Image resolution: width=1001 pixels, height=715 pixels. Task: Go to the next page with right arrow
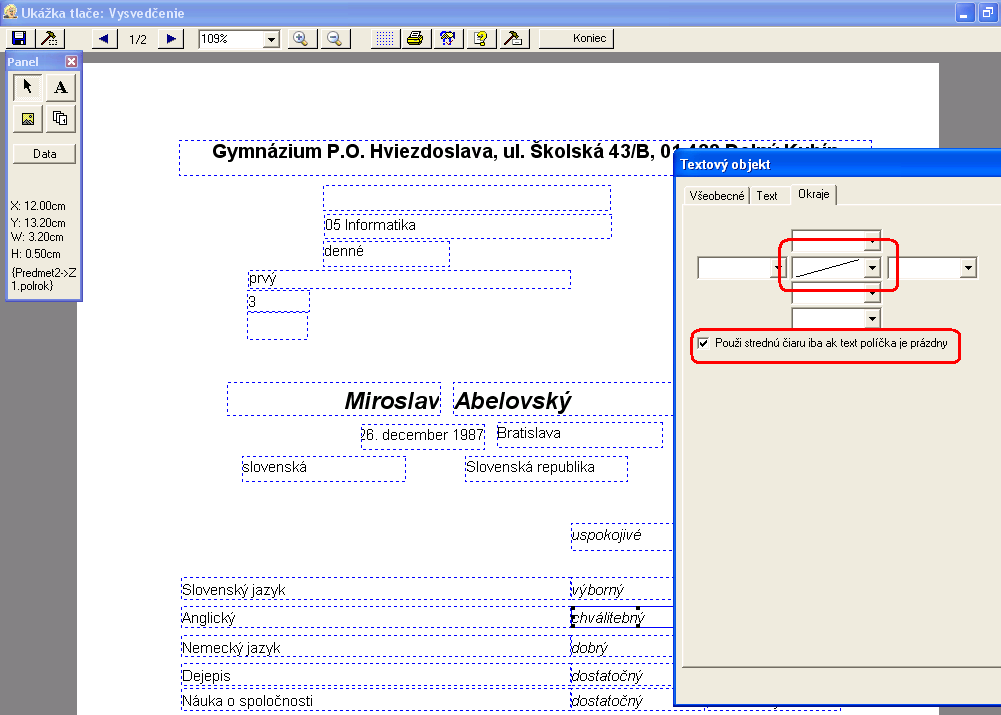tap(170, 38)
